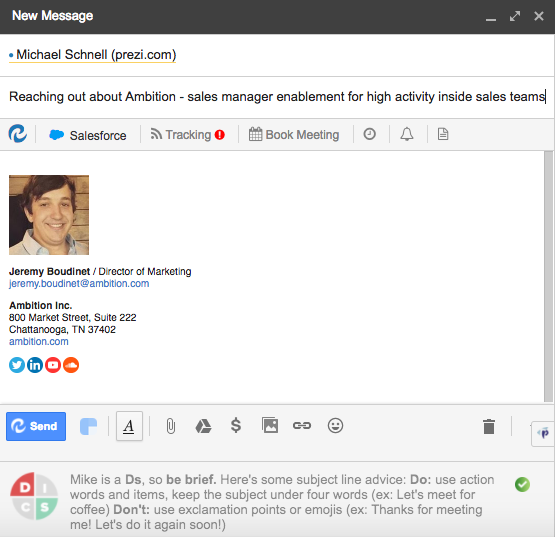Click the LinkedIn icon in signature
The height and width of the screenshot is (537, 555).
pyautogui.click(x=35, y=365)
